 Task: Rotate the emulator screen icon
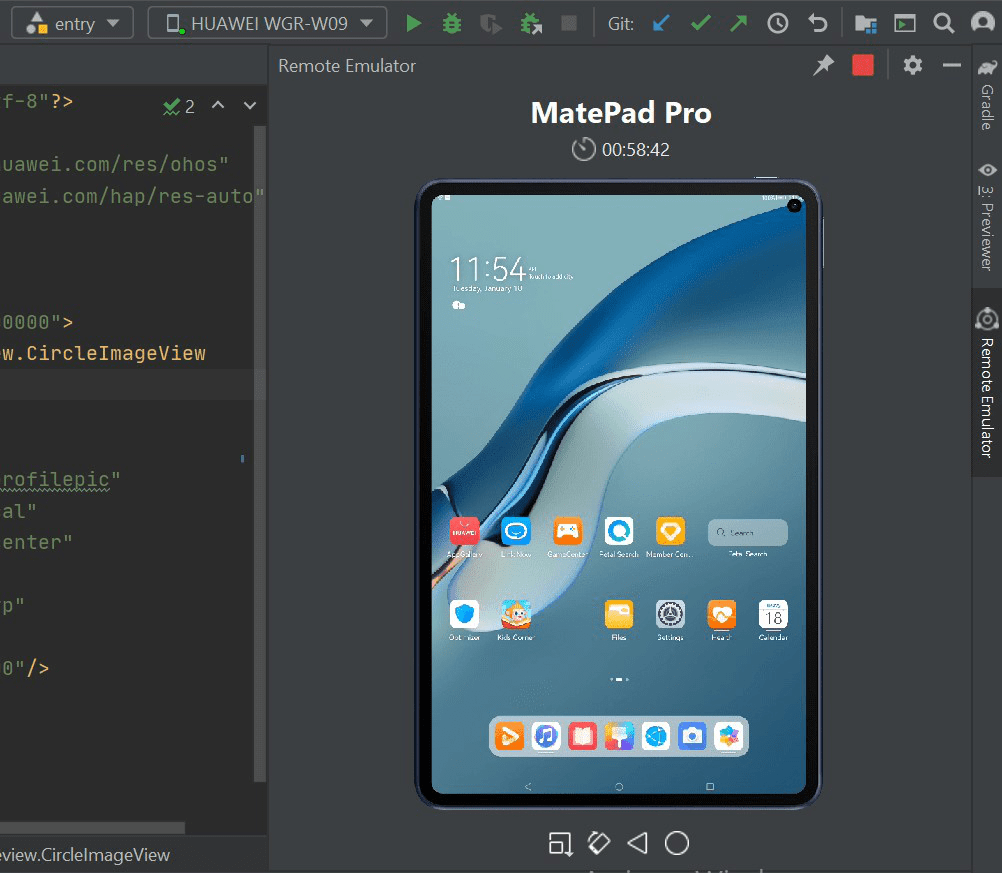pyautogui.click(x=599, y=843)
